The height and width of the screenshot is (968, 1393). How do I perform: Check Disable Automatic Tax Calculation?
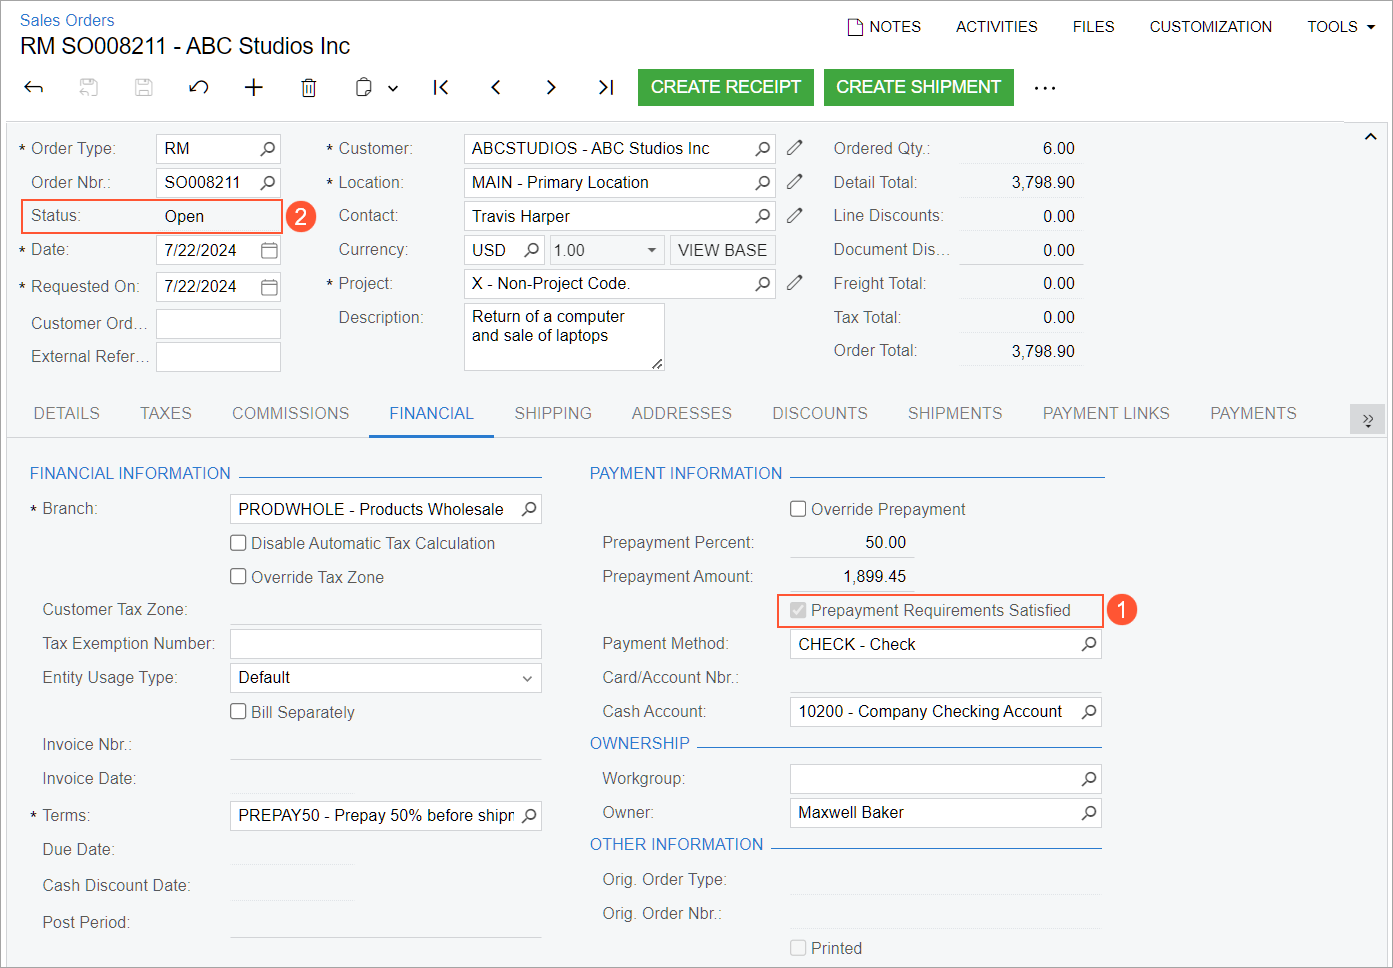click(238, 543)
